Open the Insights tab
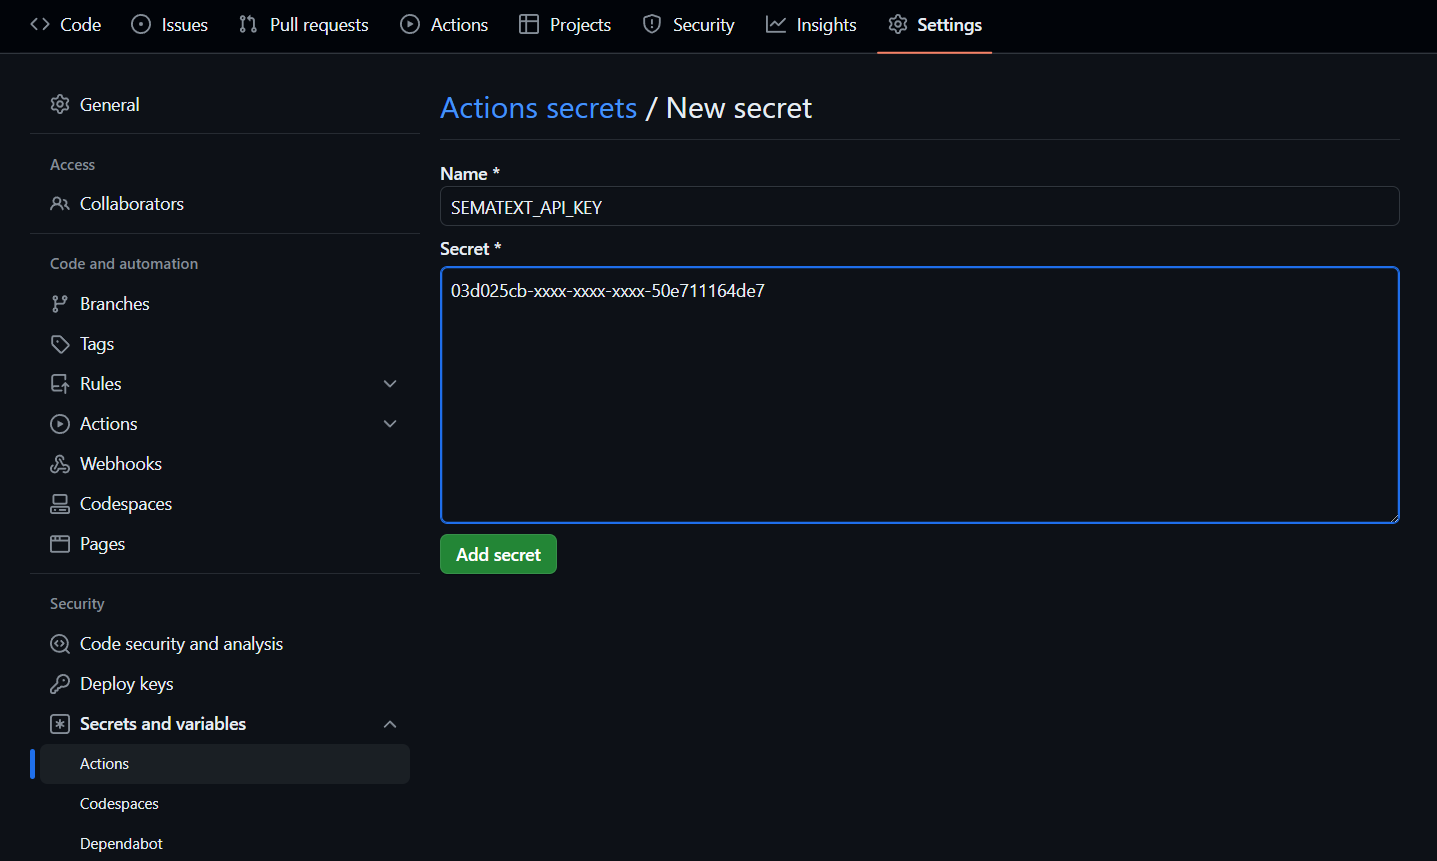Viewport: 1437px width, 861px height. [811, 24]
